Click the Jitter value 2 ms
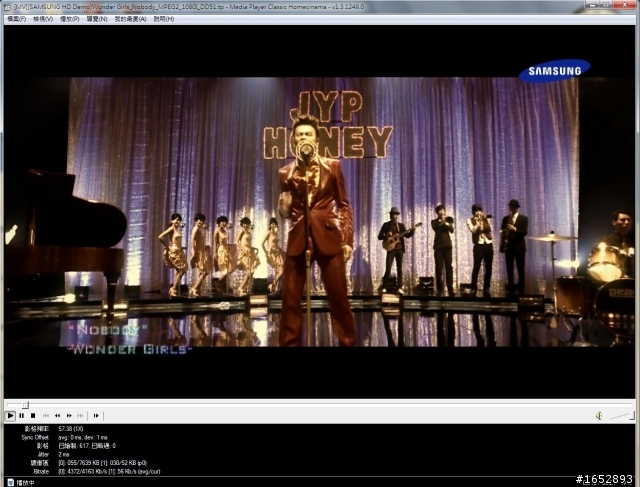This screenshot has width=640, height=487. point(64,454)
